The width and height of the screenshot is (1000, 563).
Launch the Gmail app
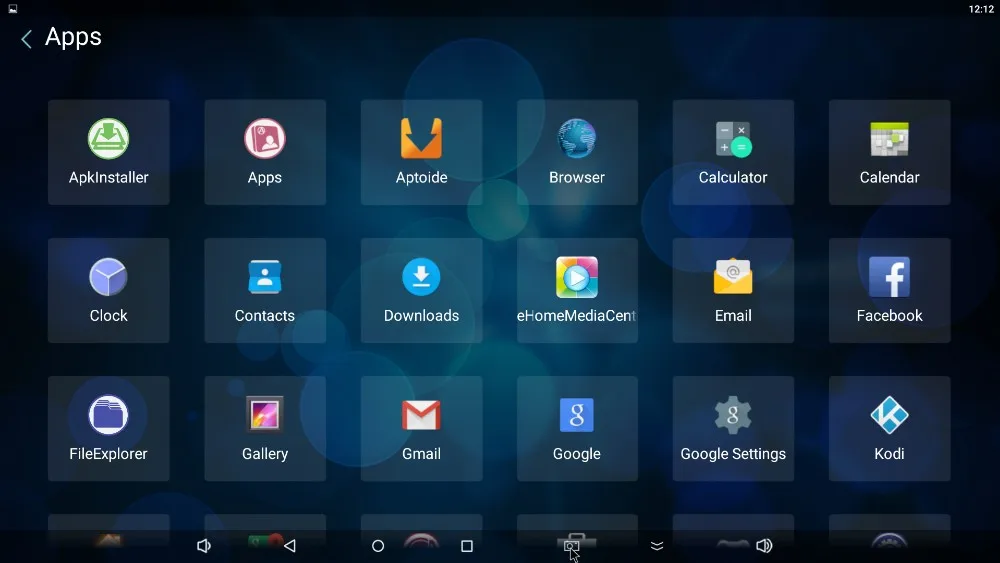click(x=421, y=428)
